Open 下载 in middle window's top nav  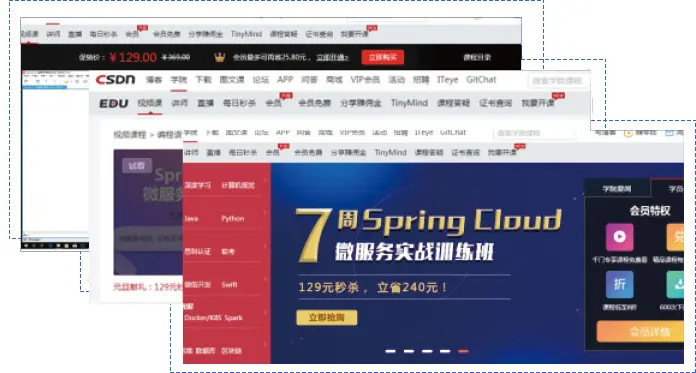pyautogui.click(x=204, y=80)
